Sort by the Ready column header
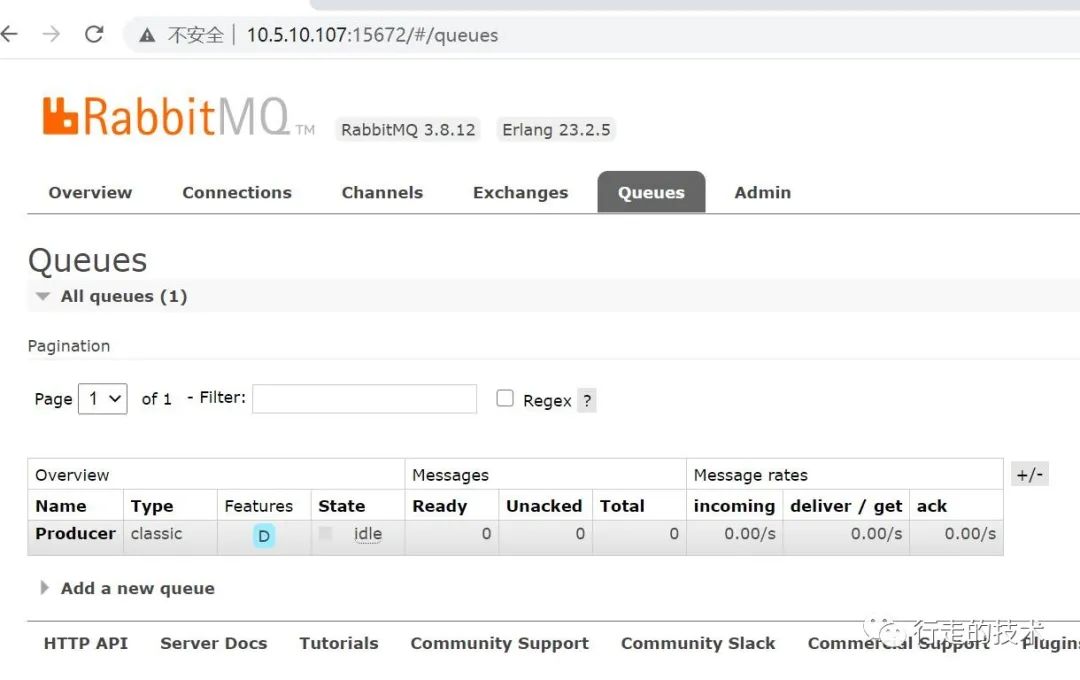1080x680 pixels. tap(439, 506)
